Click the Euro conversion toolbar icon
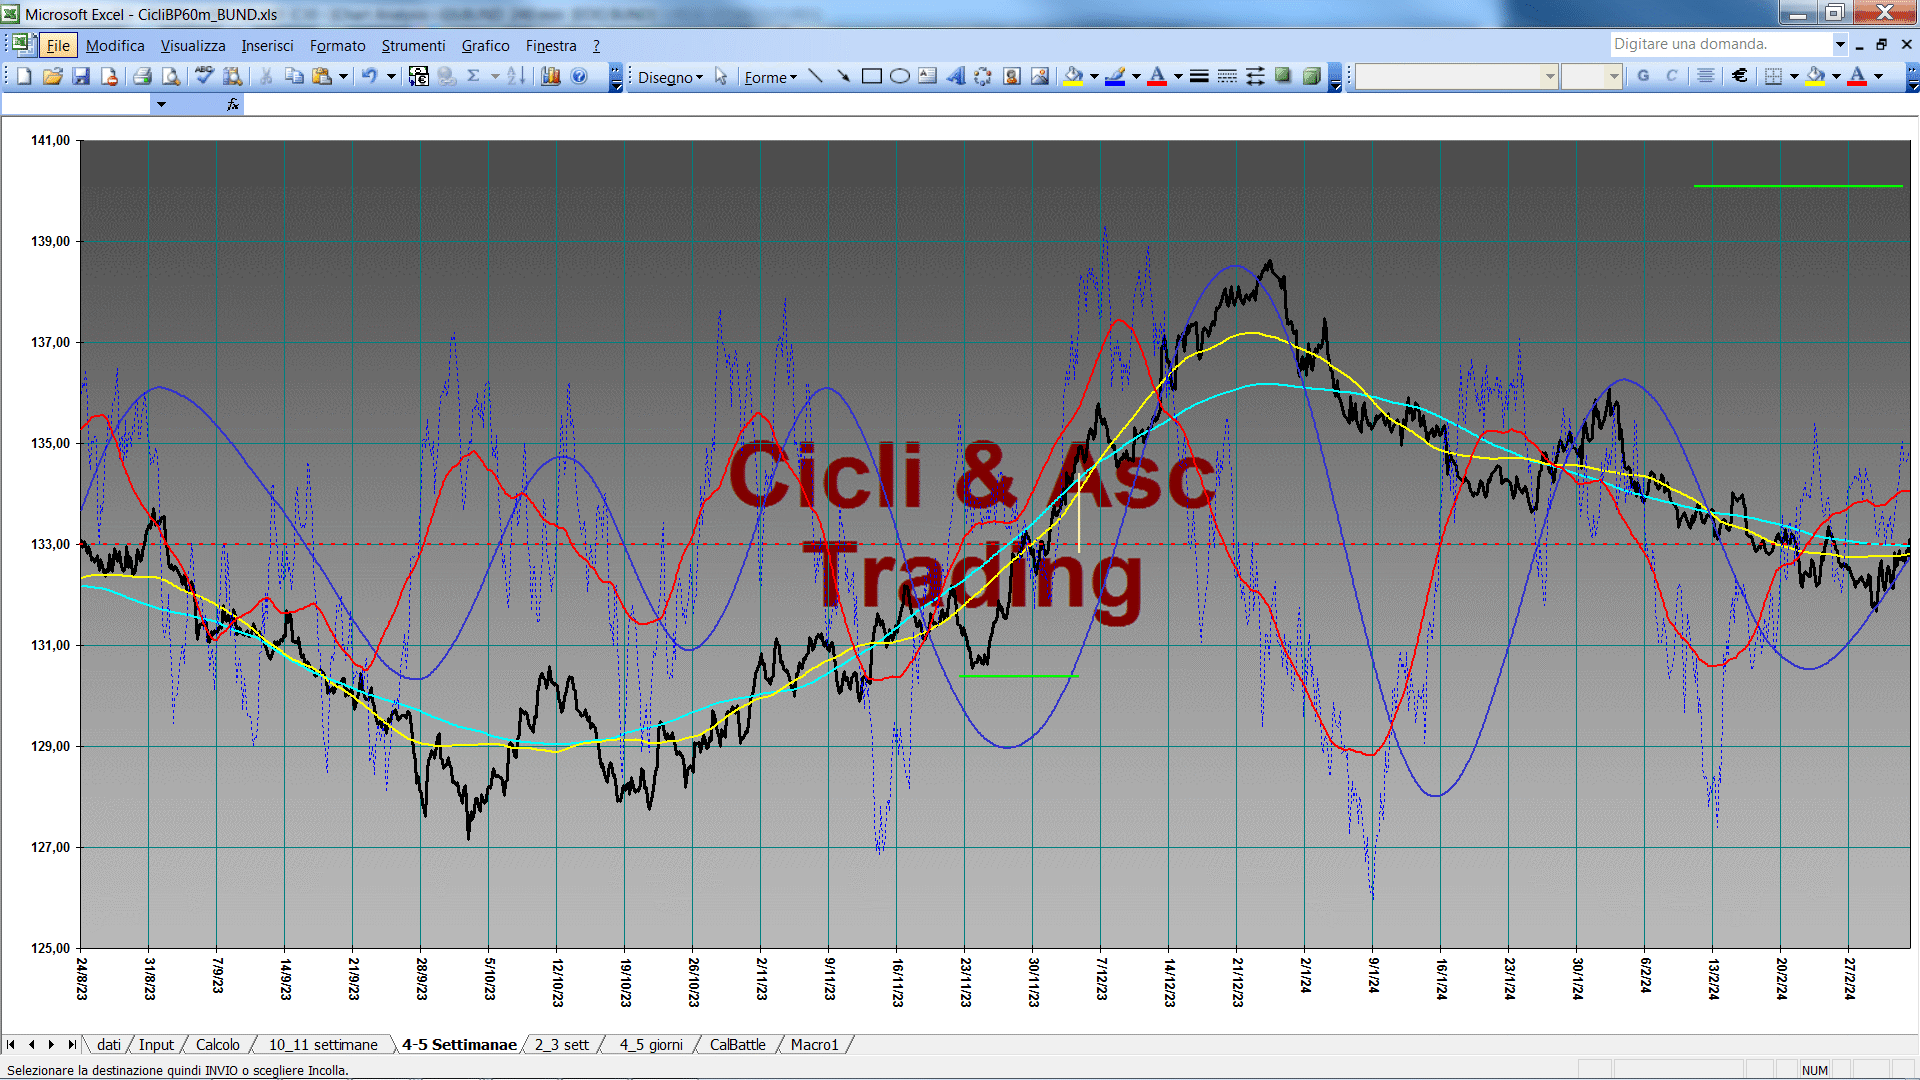 point(419,76)
